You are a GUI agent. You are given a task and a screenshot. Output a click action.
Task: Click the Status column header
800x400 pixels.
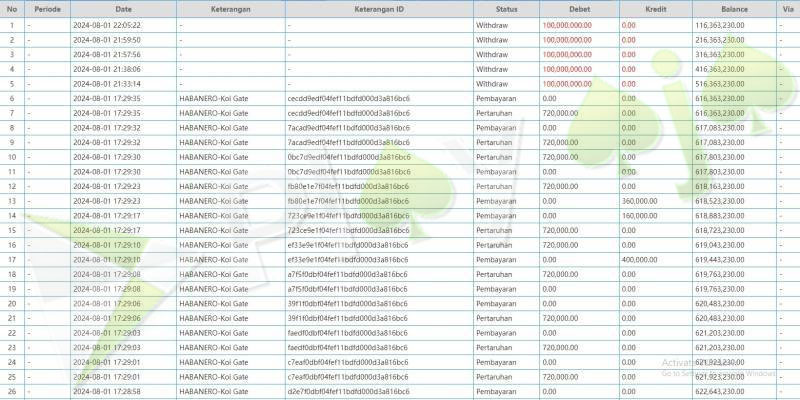point(506,8)
